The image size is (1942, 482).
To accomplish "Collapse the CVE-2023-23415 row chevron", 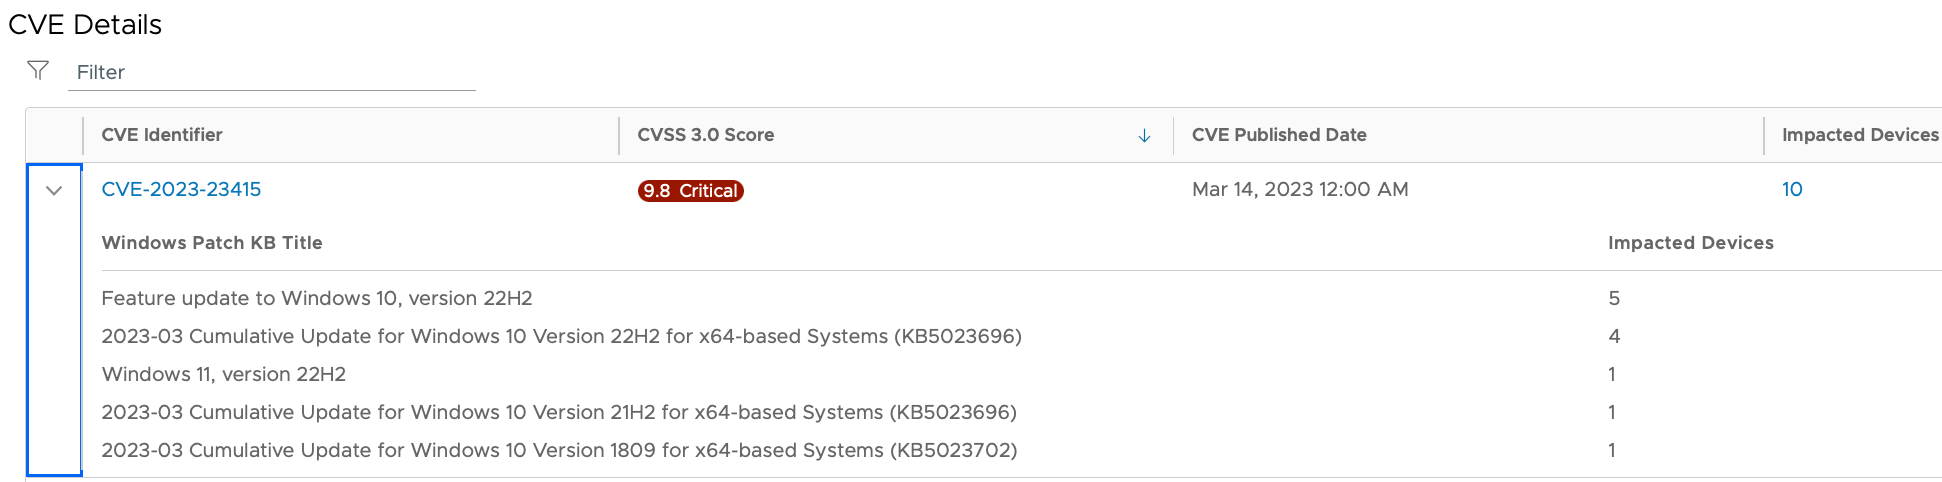I will click(x=54, y=190).
